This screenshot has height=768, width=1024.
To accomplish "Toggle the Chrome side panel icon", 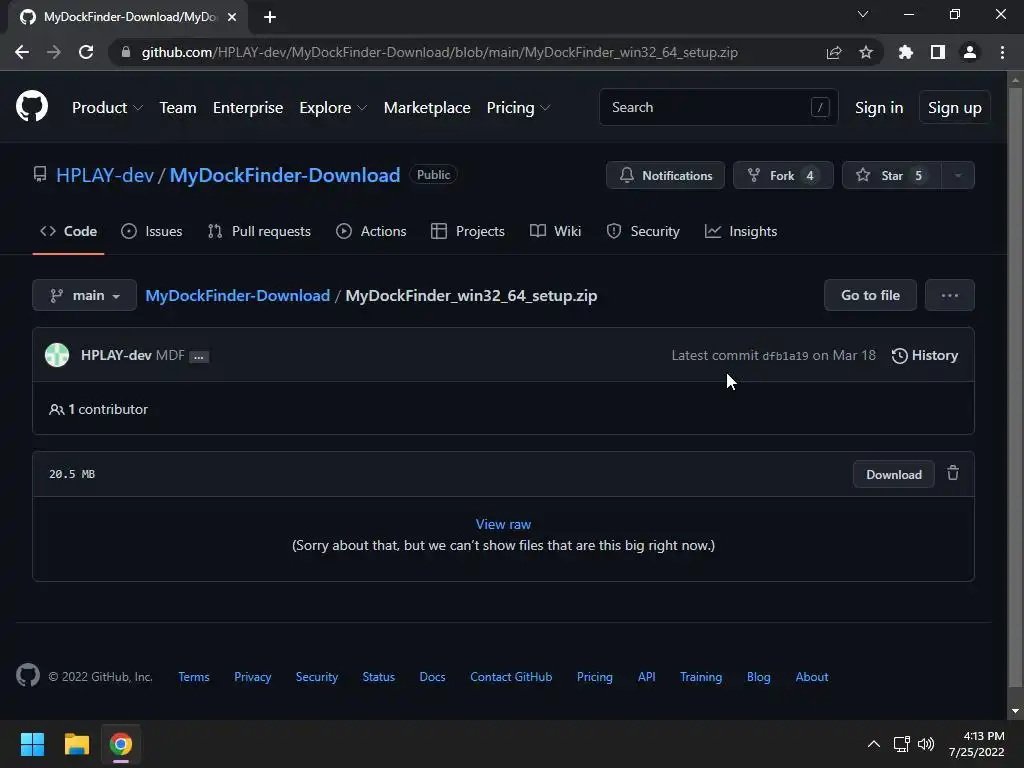I will pos(938,52).
